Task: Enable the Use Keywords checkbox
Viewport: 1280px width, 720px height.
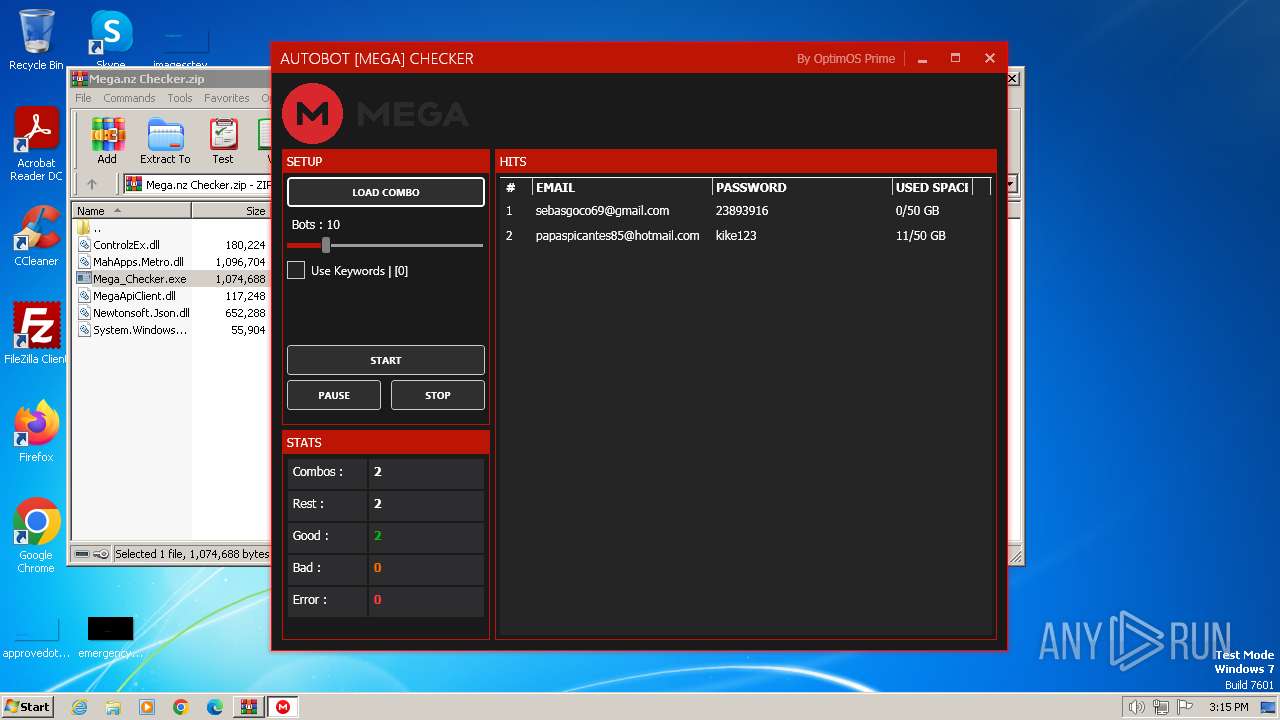Action: click(296, 270)
